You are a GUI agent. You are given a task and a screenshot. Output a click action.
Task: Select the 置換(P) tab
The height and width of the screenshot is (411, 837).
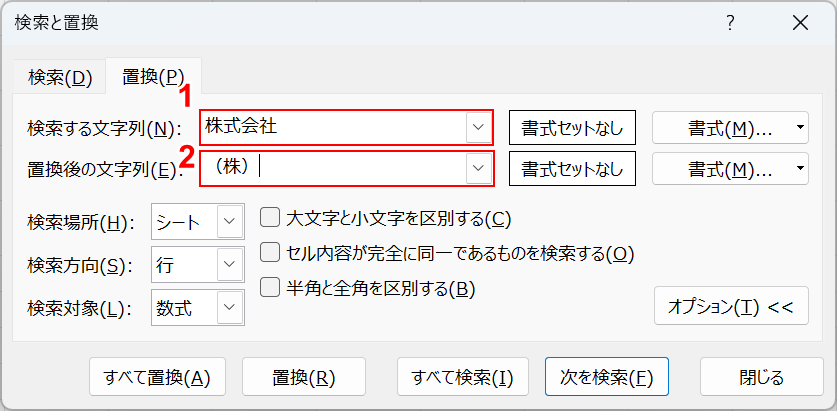pos(153,77)
